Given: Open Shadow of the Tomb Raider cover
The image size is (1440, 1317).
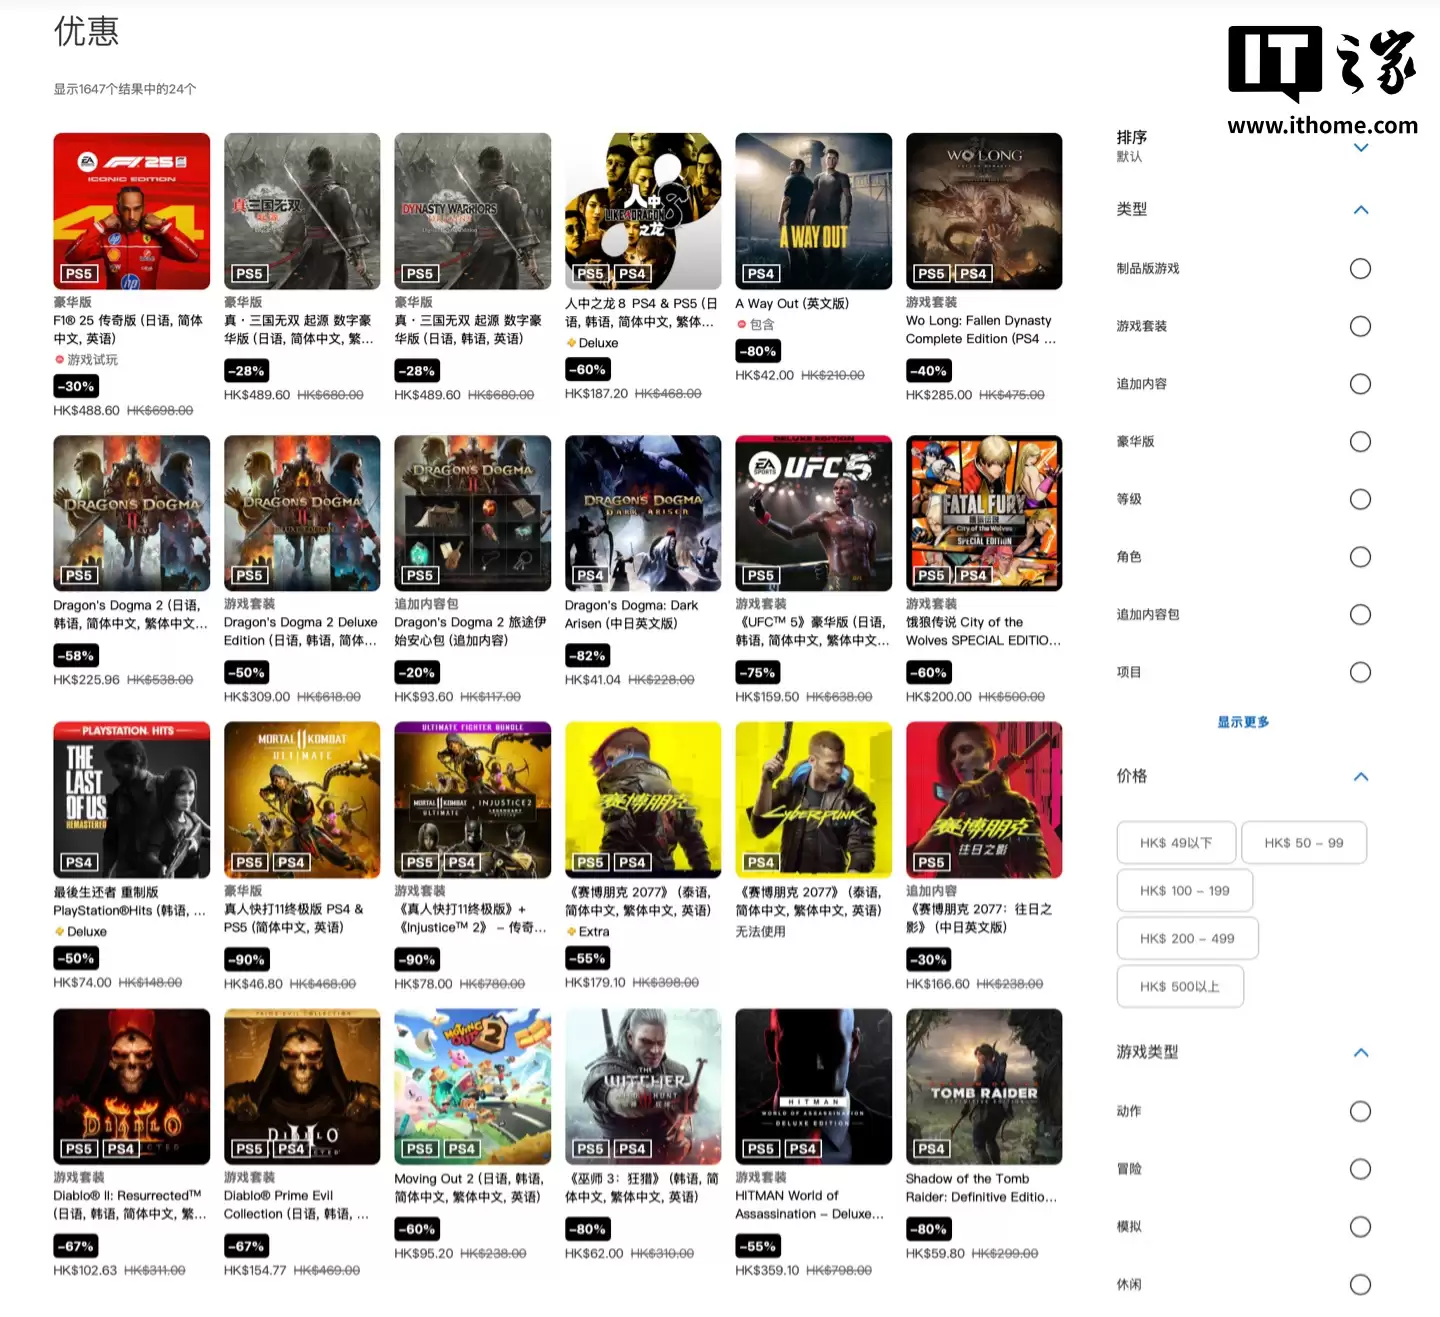Looking at the screenshot, I should (x=983, y=1086).
